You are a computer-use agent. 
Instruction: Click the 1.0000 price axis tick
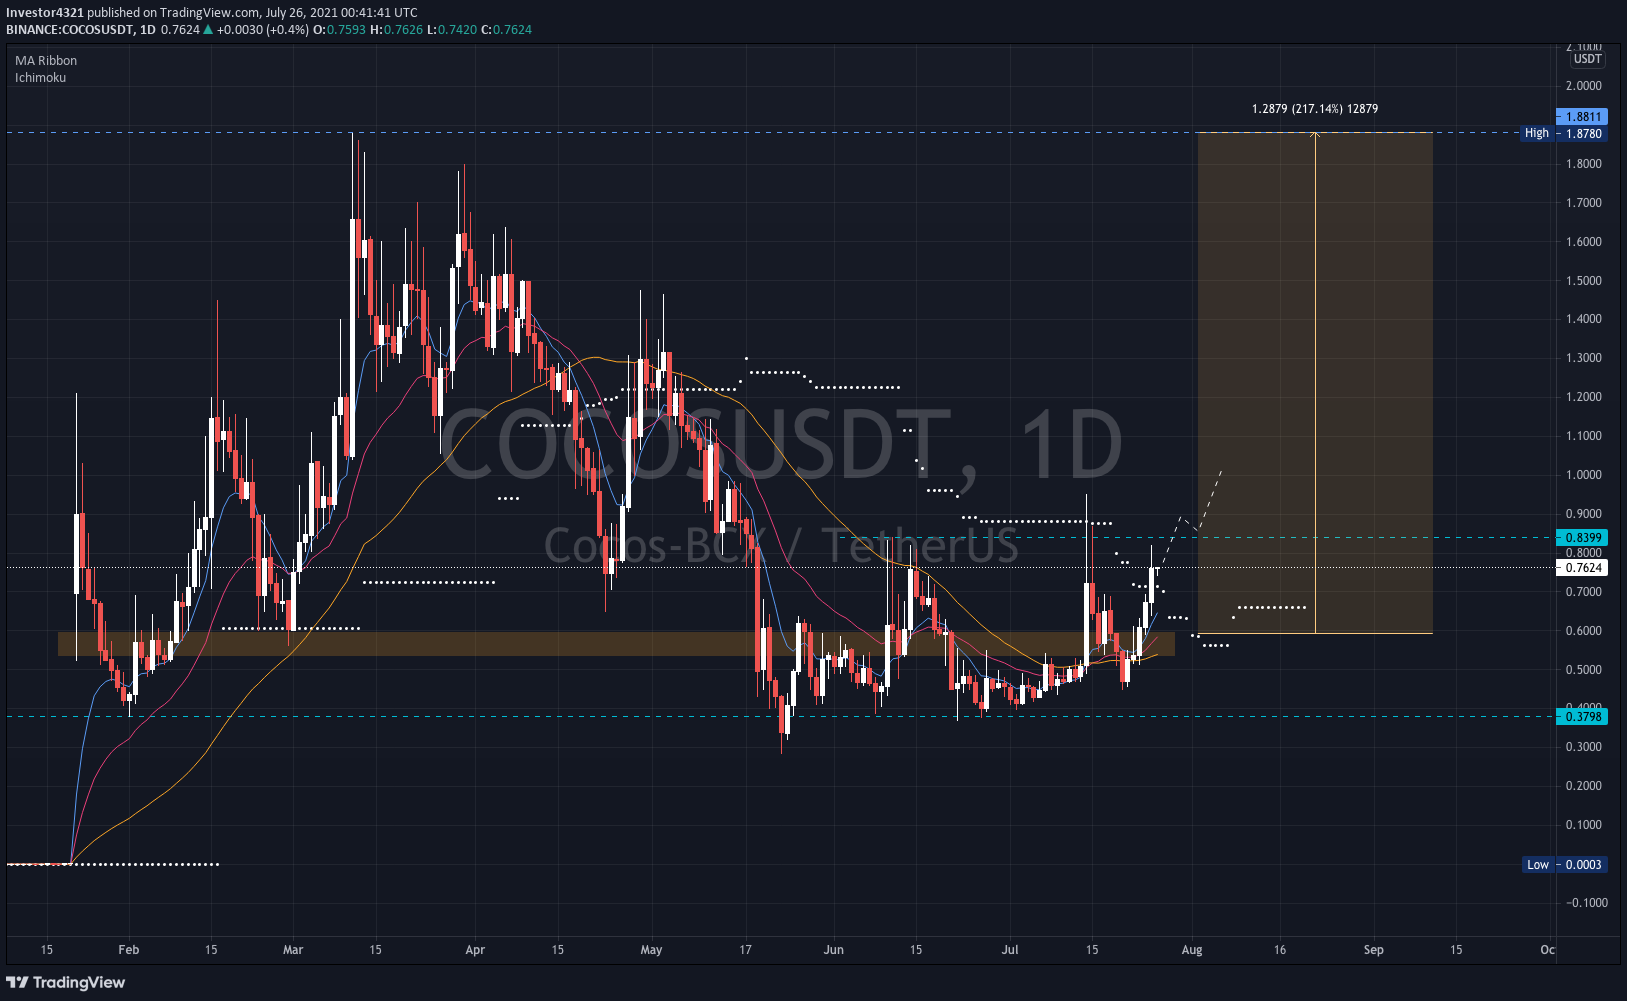(x=1584, y=475)
